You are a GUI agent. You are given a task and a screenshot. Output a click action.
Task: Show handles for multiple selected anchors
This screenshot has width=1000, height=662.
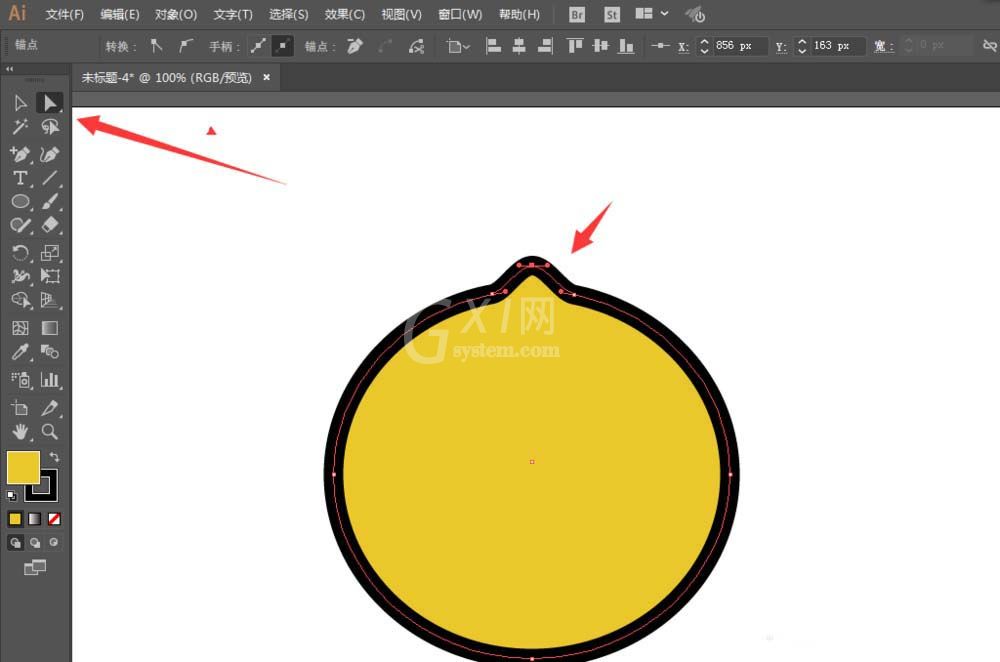258,45
